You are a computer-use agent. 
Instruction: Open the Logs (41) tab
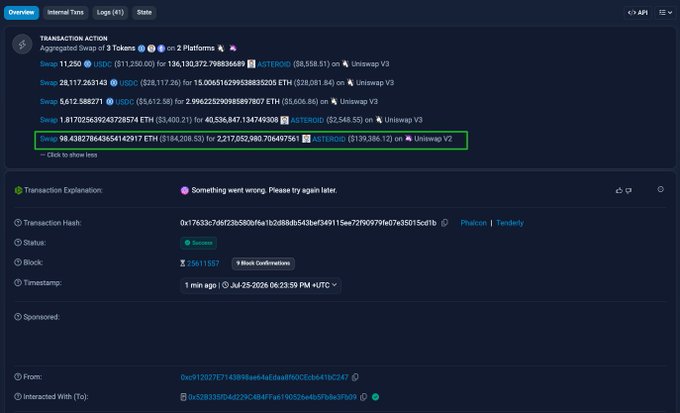pyautogui.click(x=110, y=13)
